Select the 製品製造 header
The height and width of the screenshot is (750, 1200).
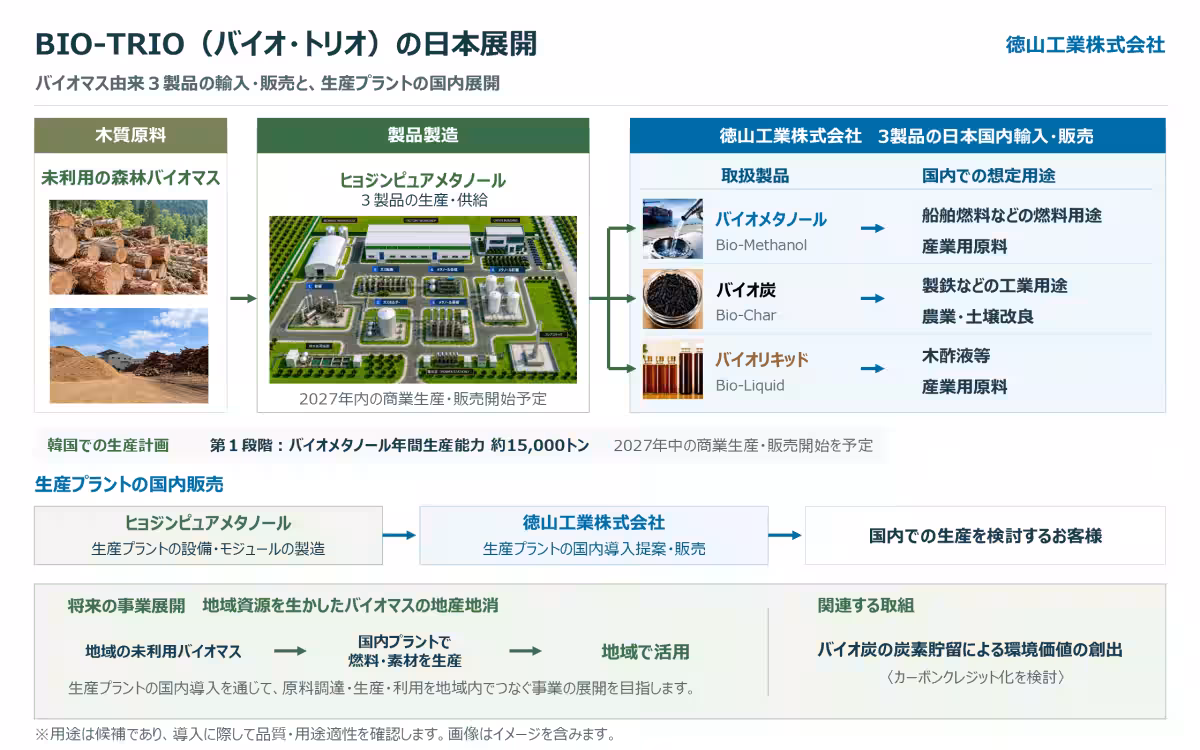click(x=423, y=136)
